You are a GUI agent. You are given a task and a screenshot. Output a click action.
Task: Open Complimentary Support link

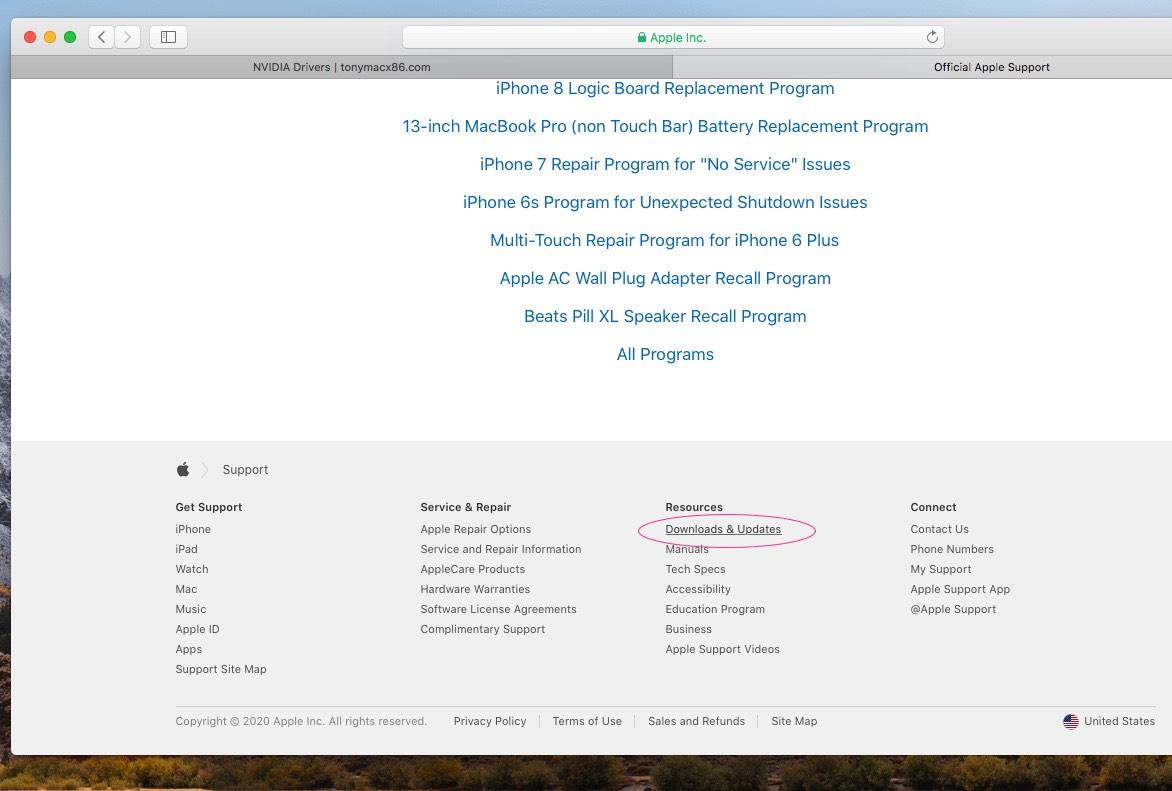(x=482, y=630)
